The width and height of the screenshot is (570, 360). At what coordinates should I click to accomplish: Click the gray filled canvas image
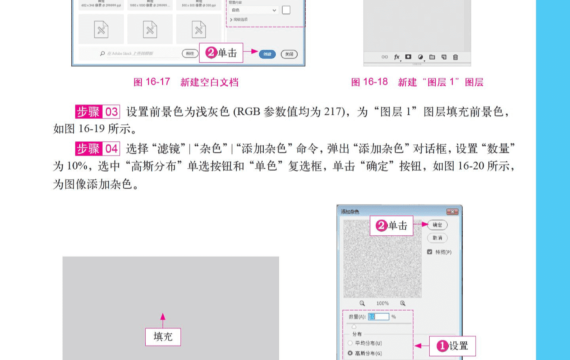click(x=171, y=308)
